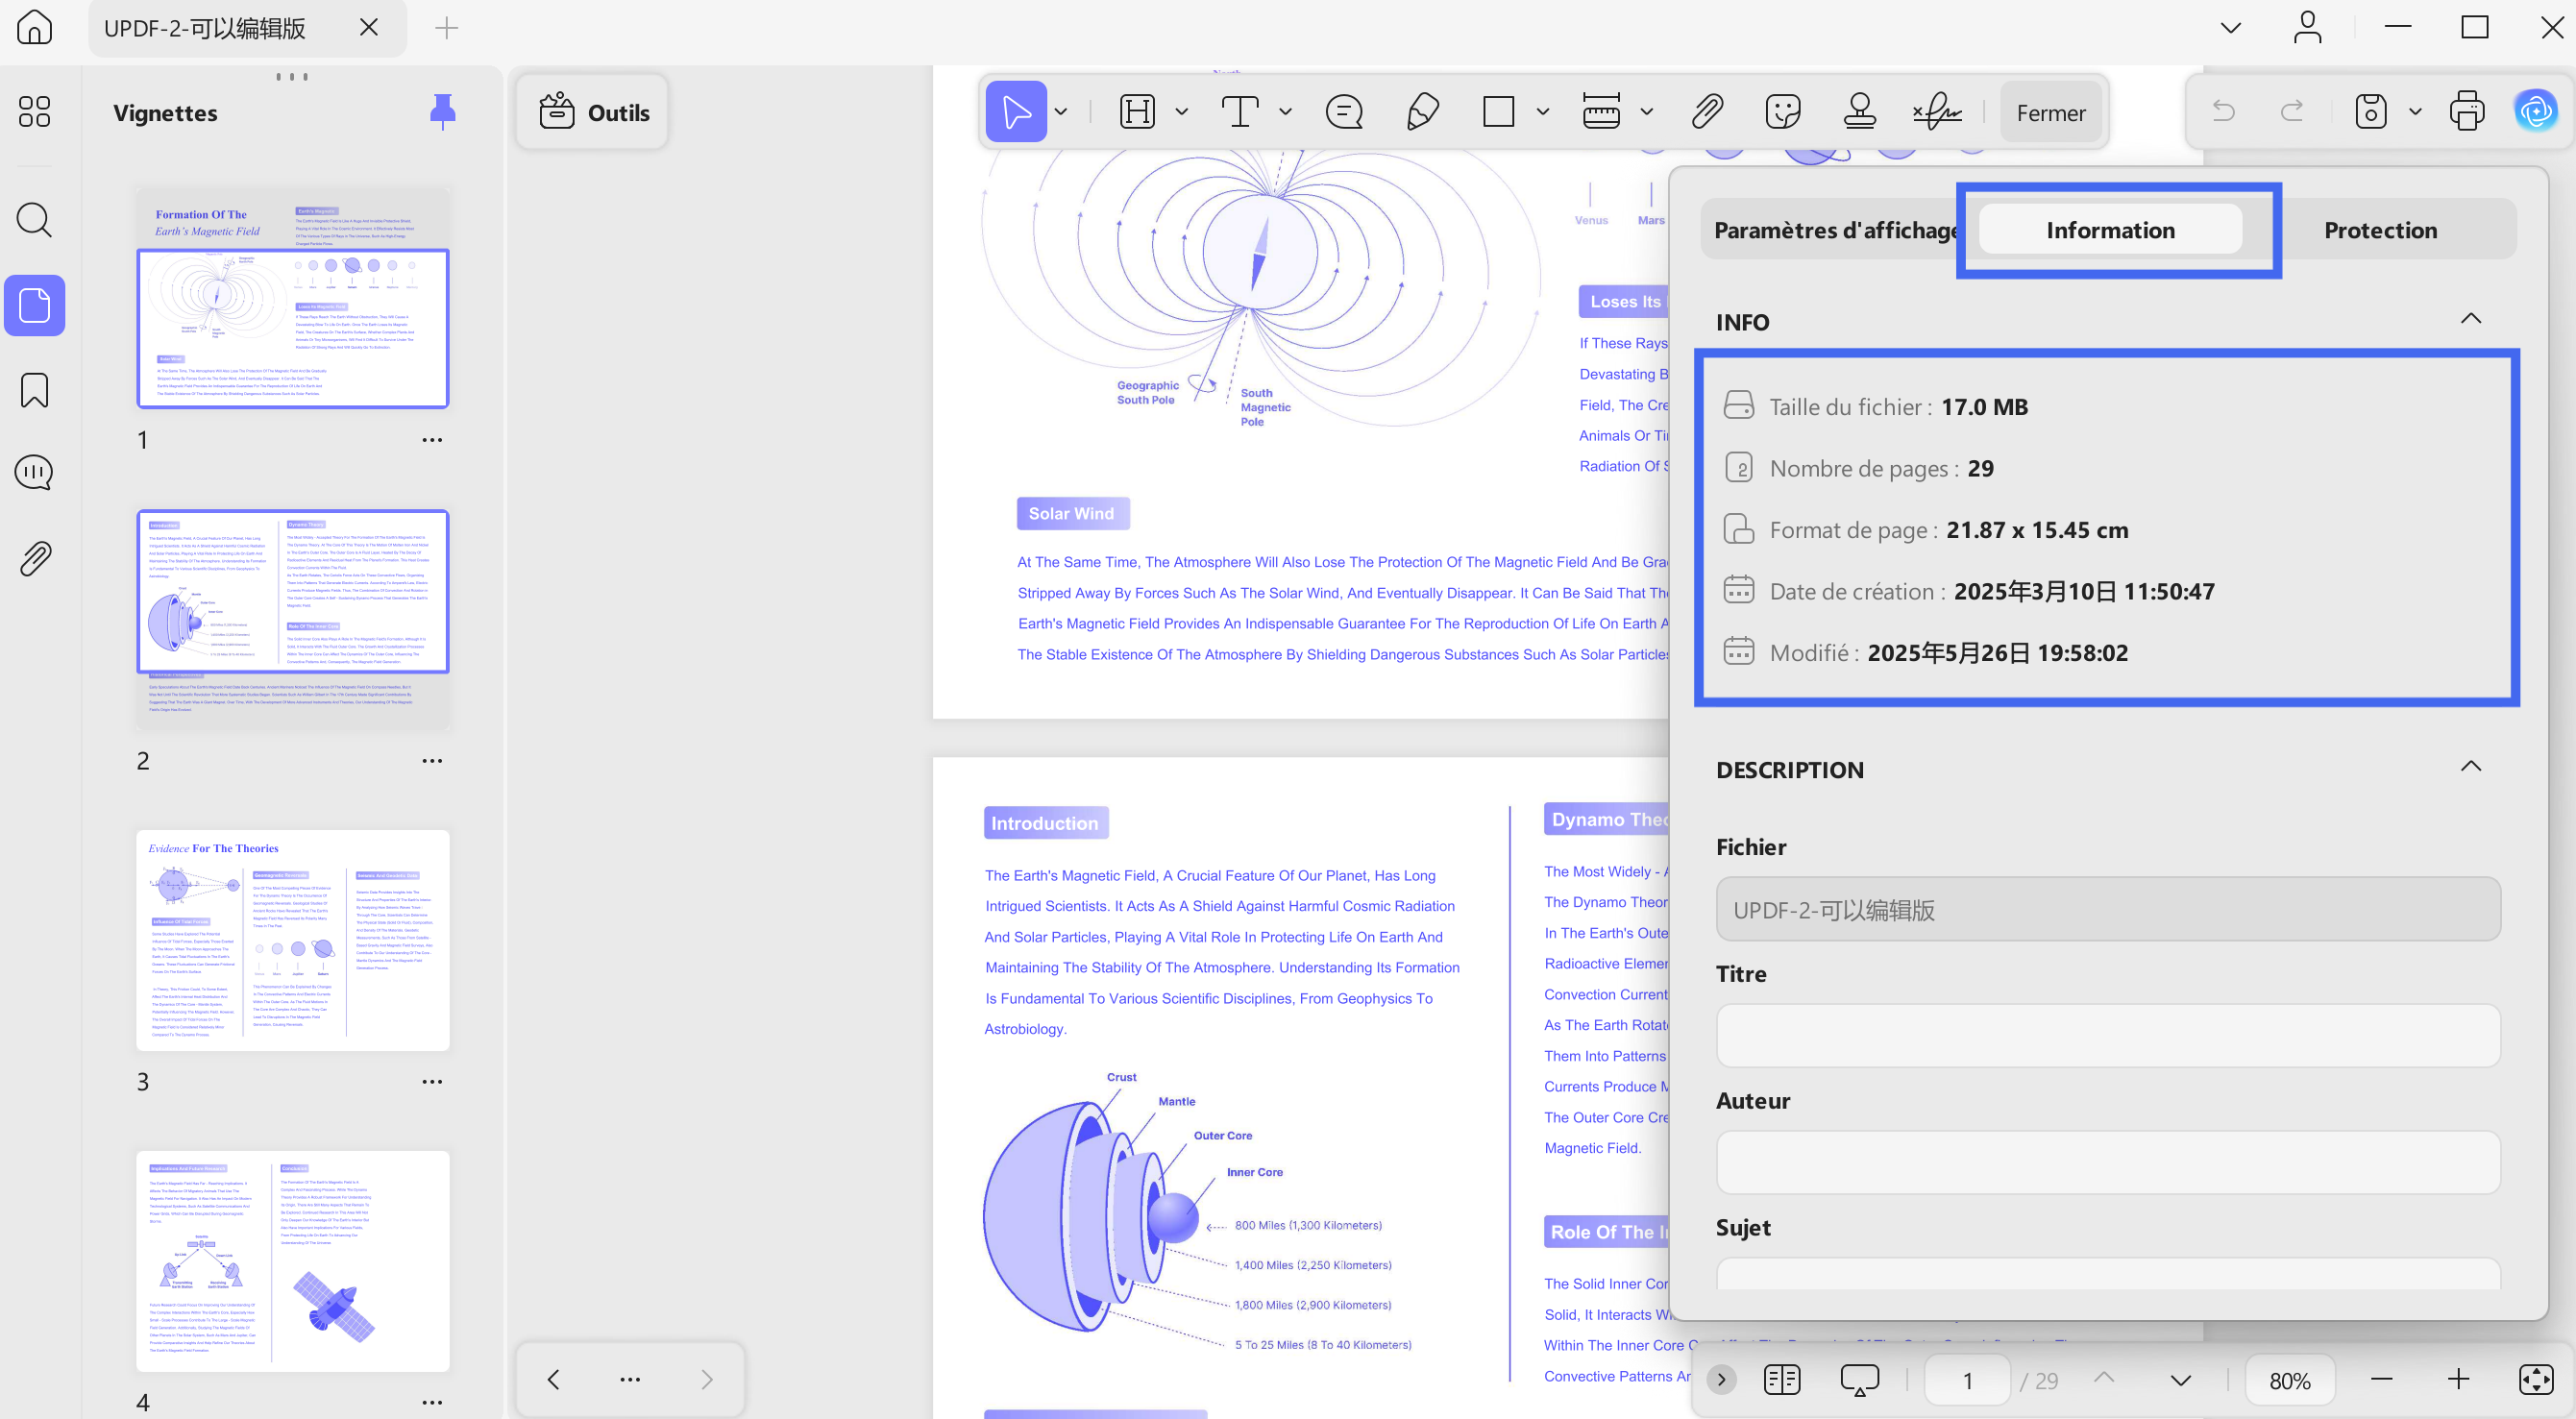Select the text comment tool
Screen dimensions: 2576x1419
click(x=1240, y=111)
